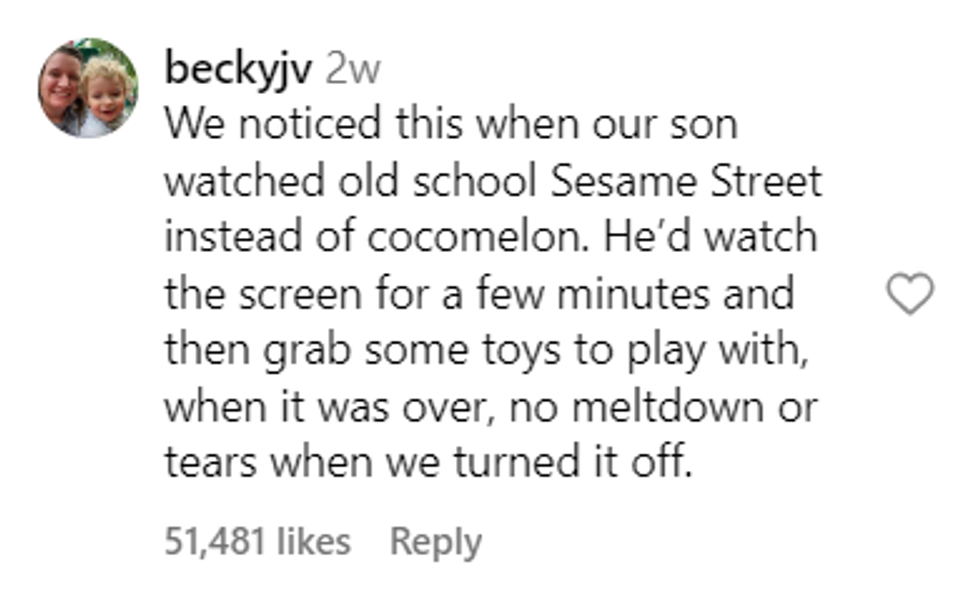
Task: View the 51,481 likes list
Action: point(257,542)
